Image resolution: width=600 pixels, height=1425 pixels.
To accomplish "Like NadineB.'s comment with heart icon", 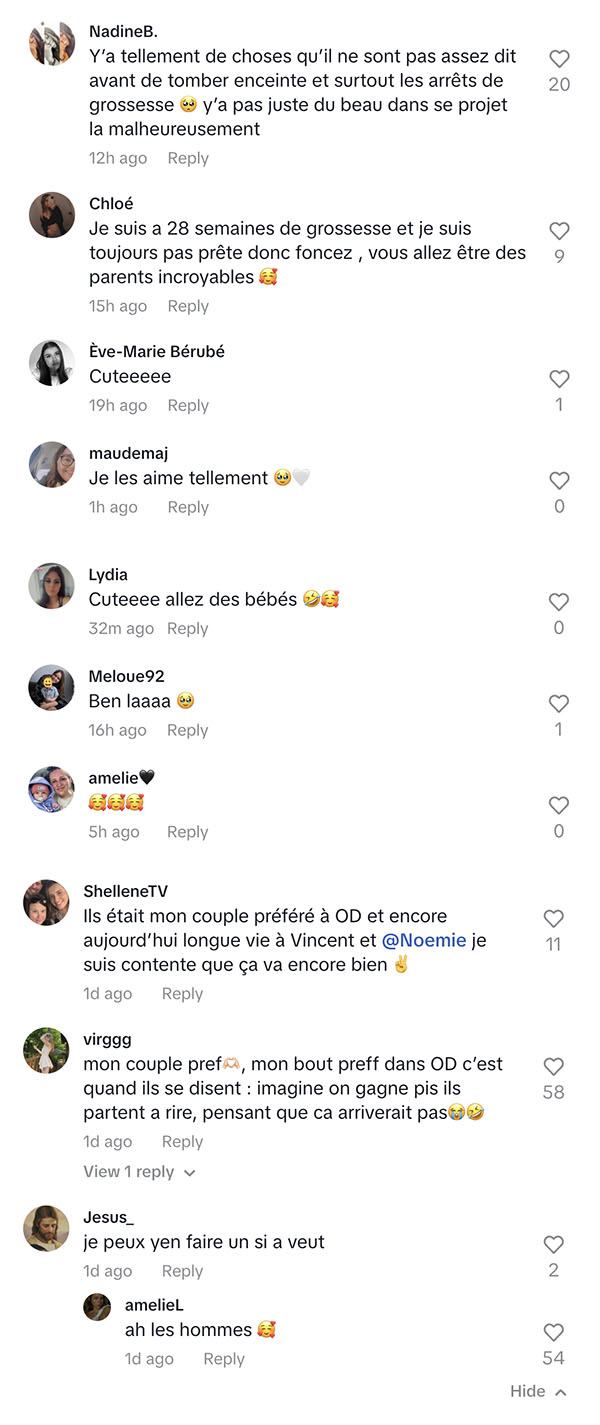I will tap(559, 59).
